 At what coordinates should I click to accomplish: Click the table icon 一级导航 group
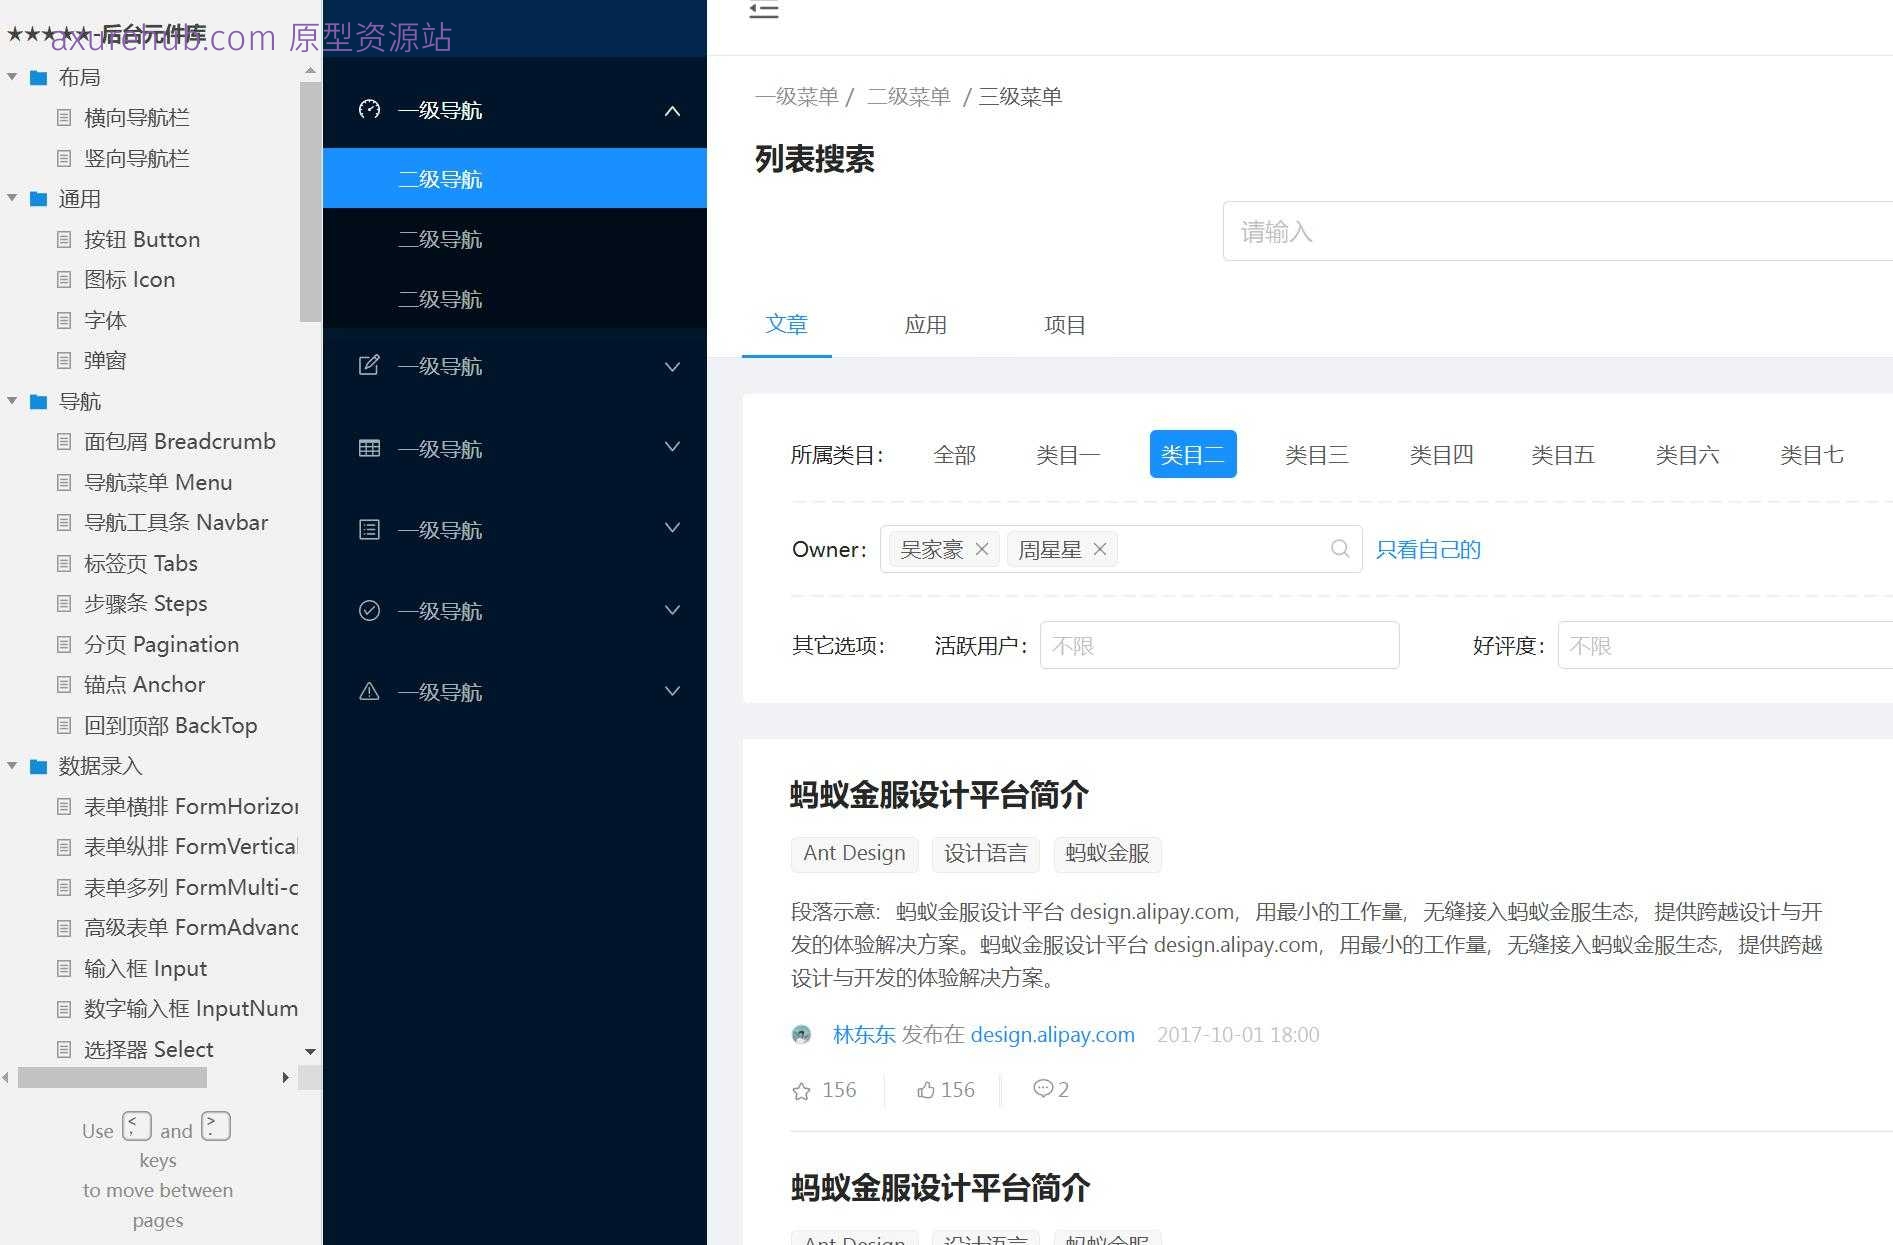(x=369, y=448)
